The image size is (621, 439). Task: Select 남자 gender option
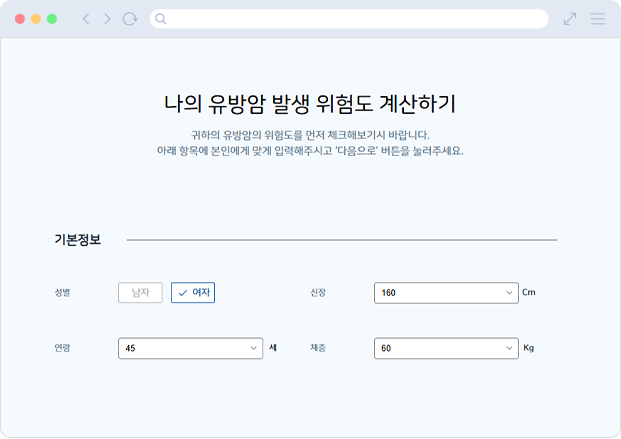140,293
